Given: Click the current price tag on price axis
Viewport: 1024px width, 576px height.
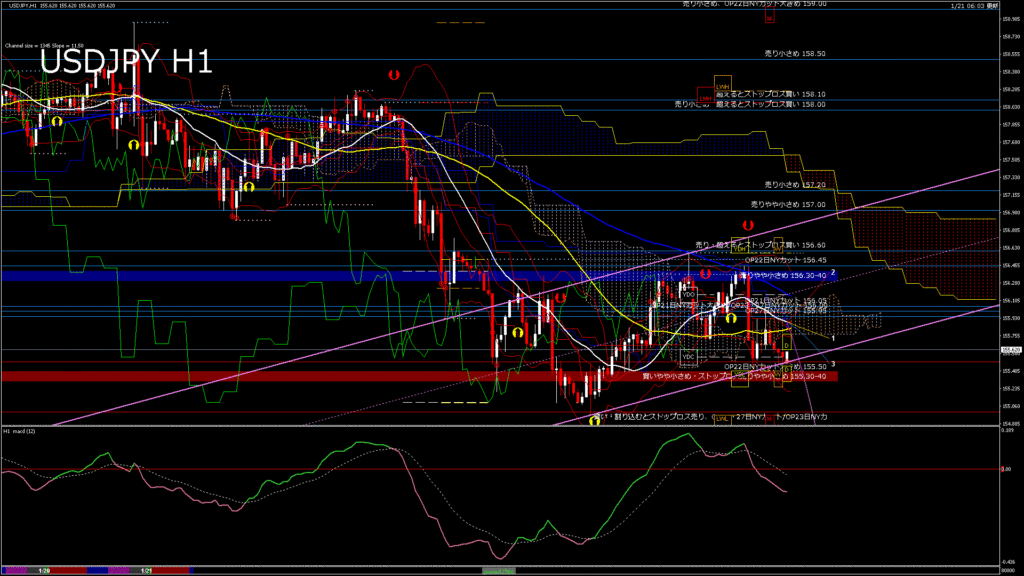Looking at the screenshot, I should coord(1009,350).
